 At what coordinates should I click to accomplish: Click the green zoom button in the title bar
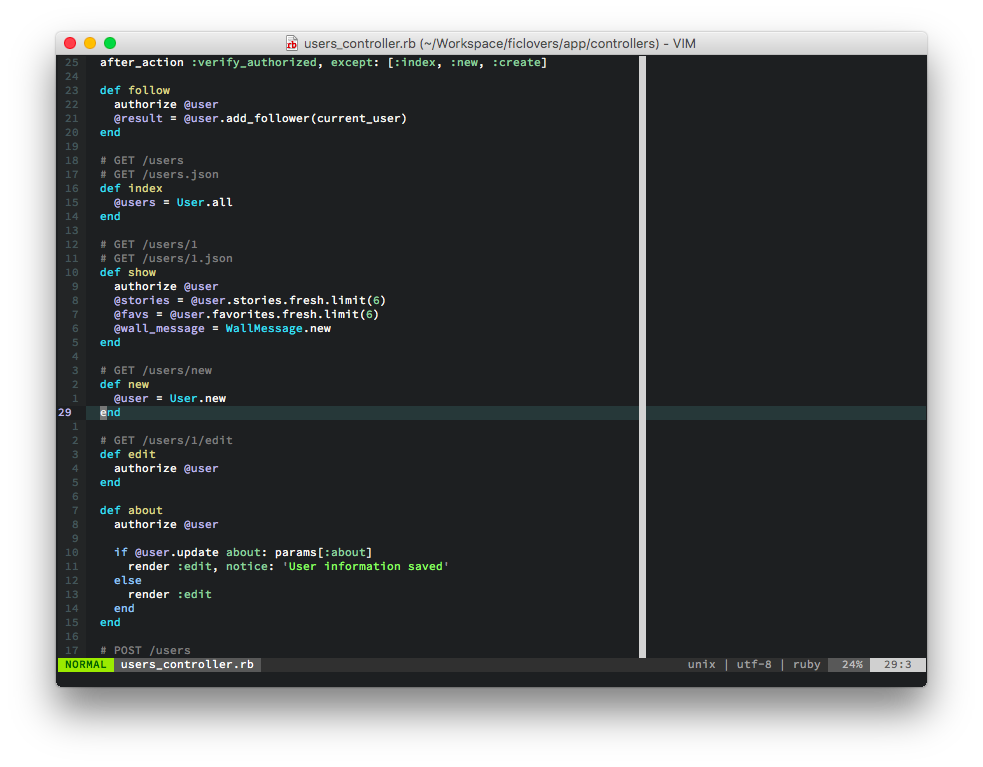pos(109,43)
